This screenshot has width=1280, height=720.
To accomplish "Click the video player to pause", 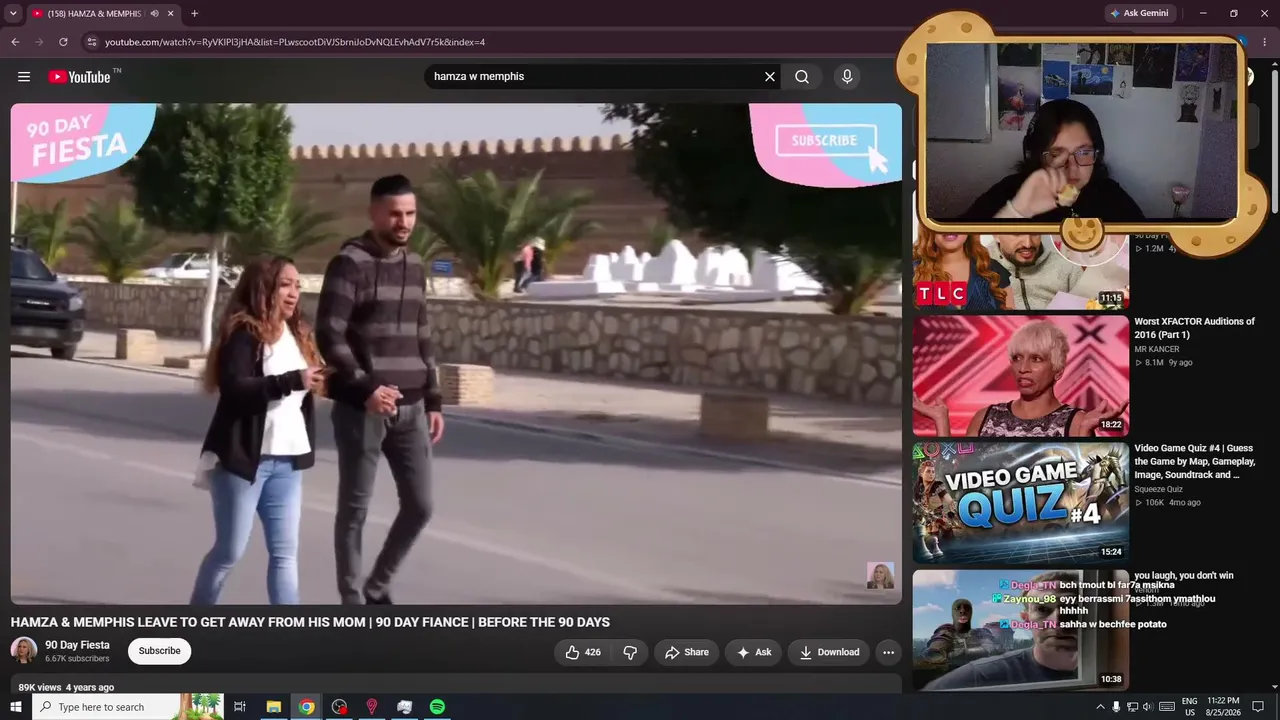I will [x=456, y=354].
